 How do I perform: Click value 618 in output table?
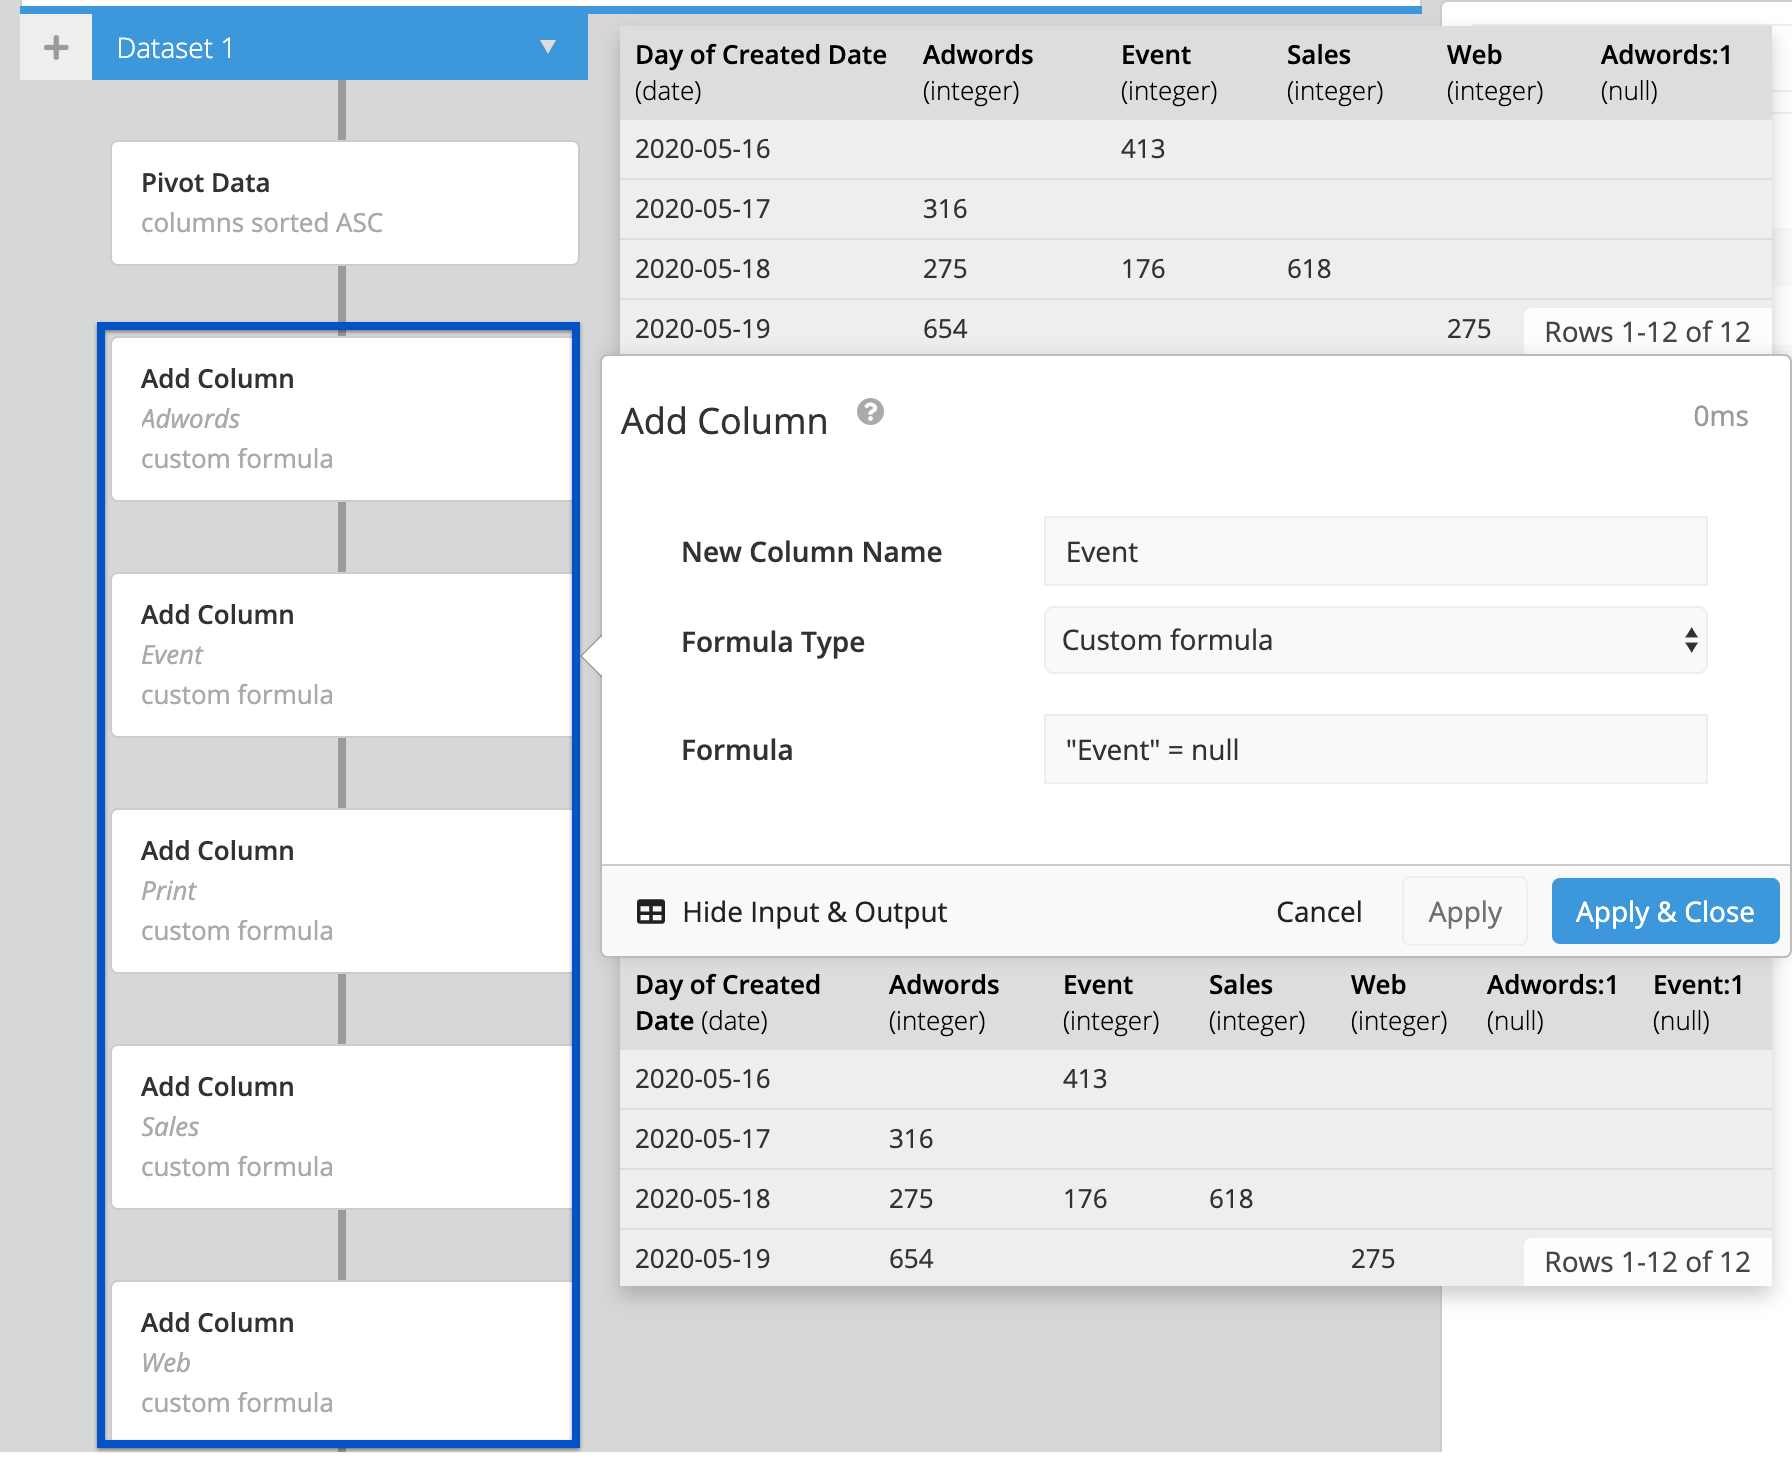(1231, 1199)
